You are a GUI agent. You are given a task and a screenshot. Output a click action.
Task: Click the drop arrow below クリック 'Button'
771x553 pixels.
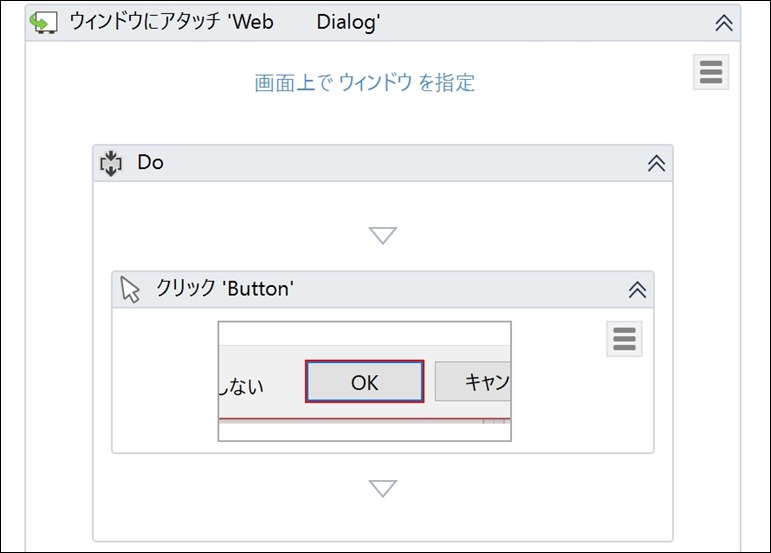pos(383,489)
